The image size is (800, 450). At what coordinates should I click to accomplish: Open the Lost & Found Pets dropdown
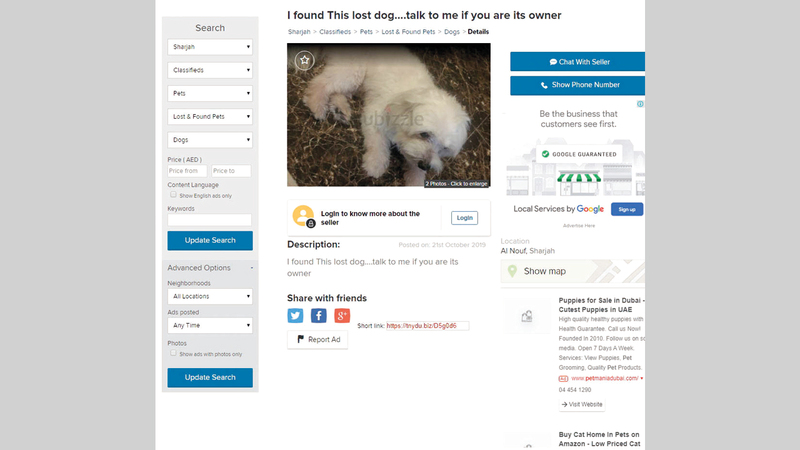tap(210, 117)
